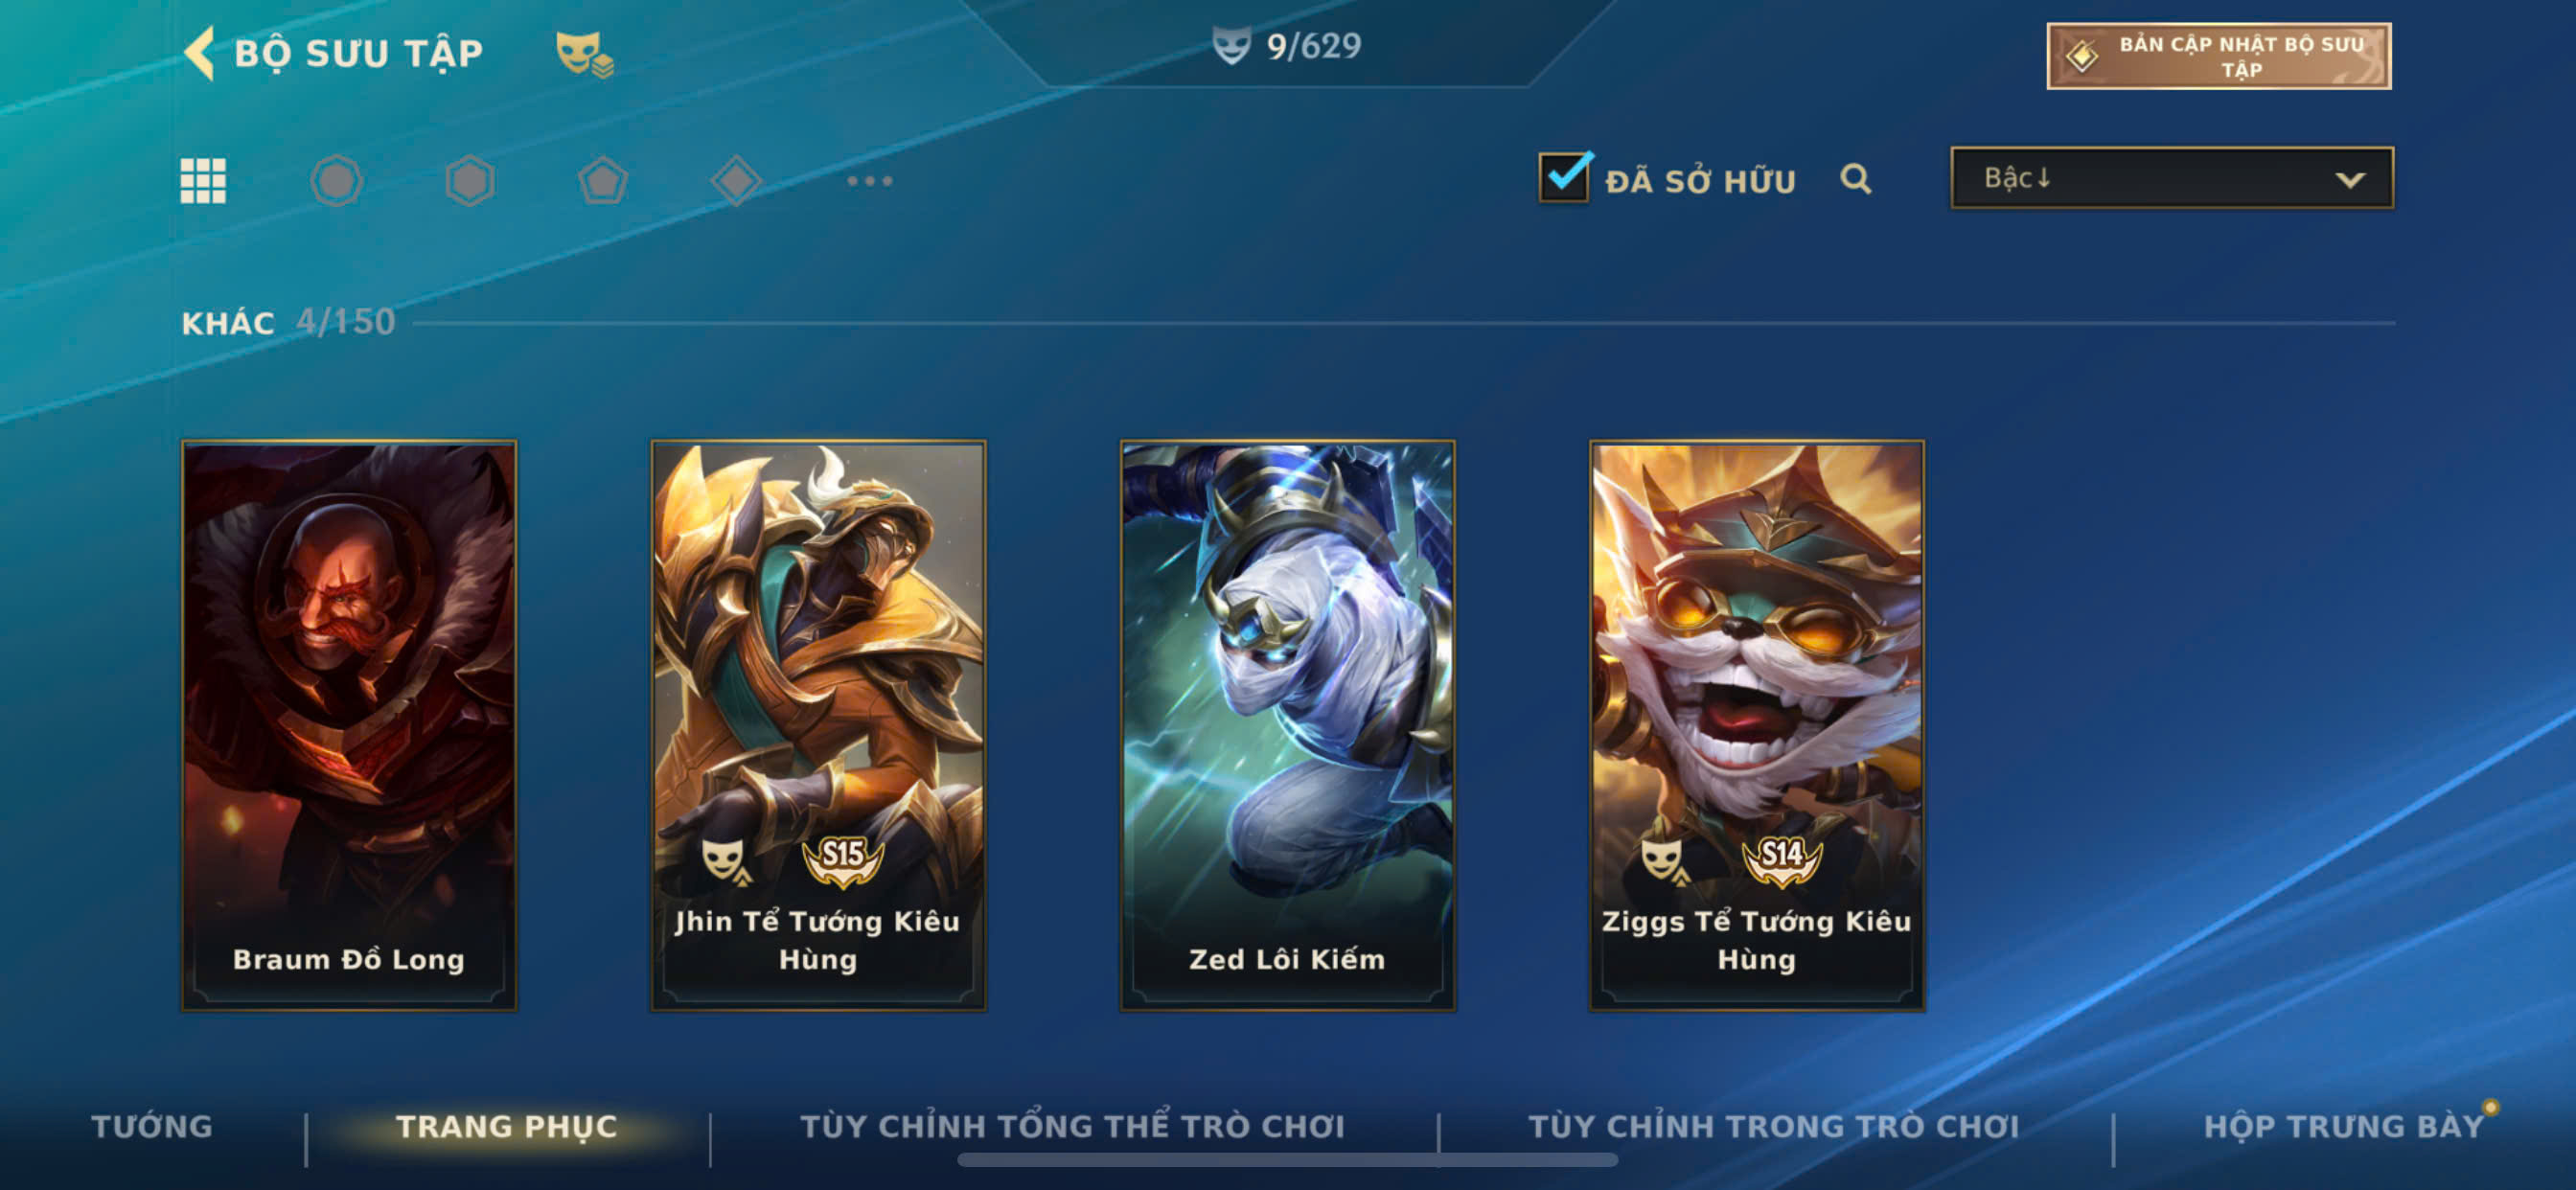Select the pentagon rarity filter icon

(603, 181)
